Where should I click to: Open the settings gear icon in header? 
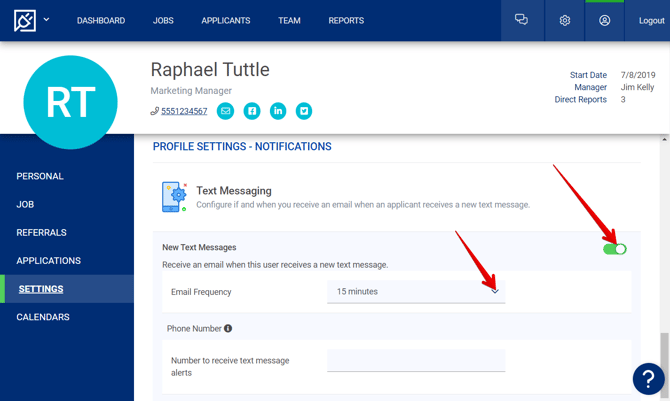564,20
